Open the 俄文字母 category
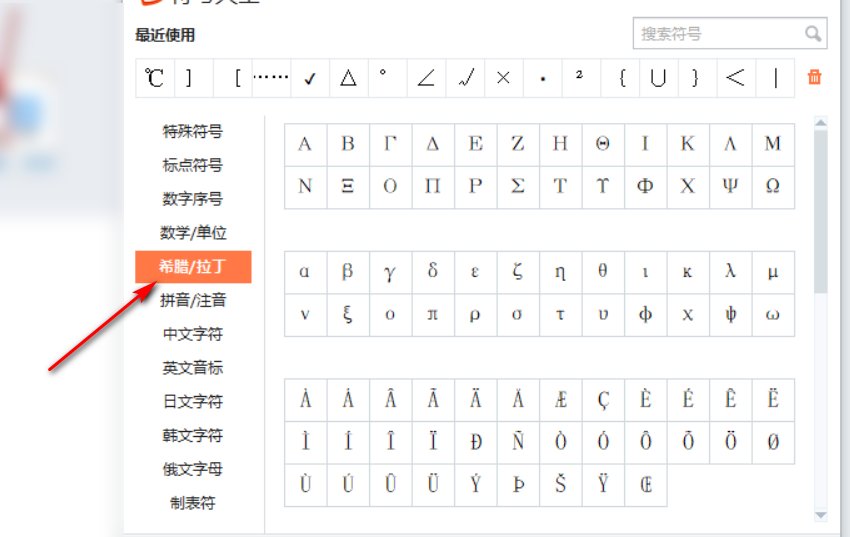The width and height of the screenshot is (850, 537). pyautogui.click(x=193, y=469)
